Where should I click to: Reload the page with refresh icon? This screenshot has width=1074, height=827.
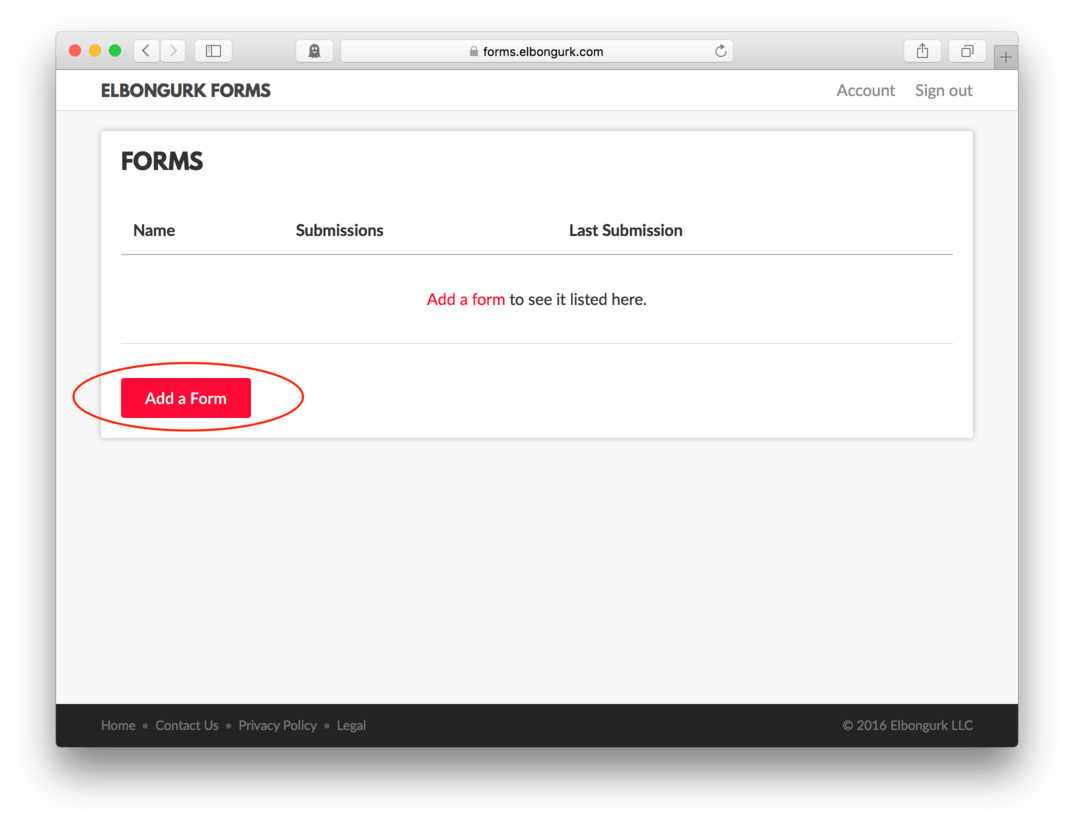click(721, 51)
